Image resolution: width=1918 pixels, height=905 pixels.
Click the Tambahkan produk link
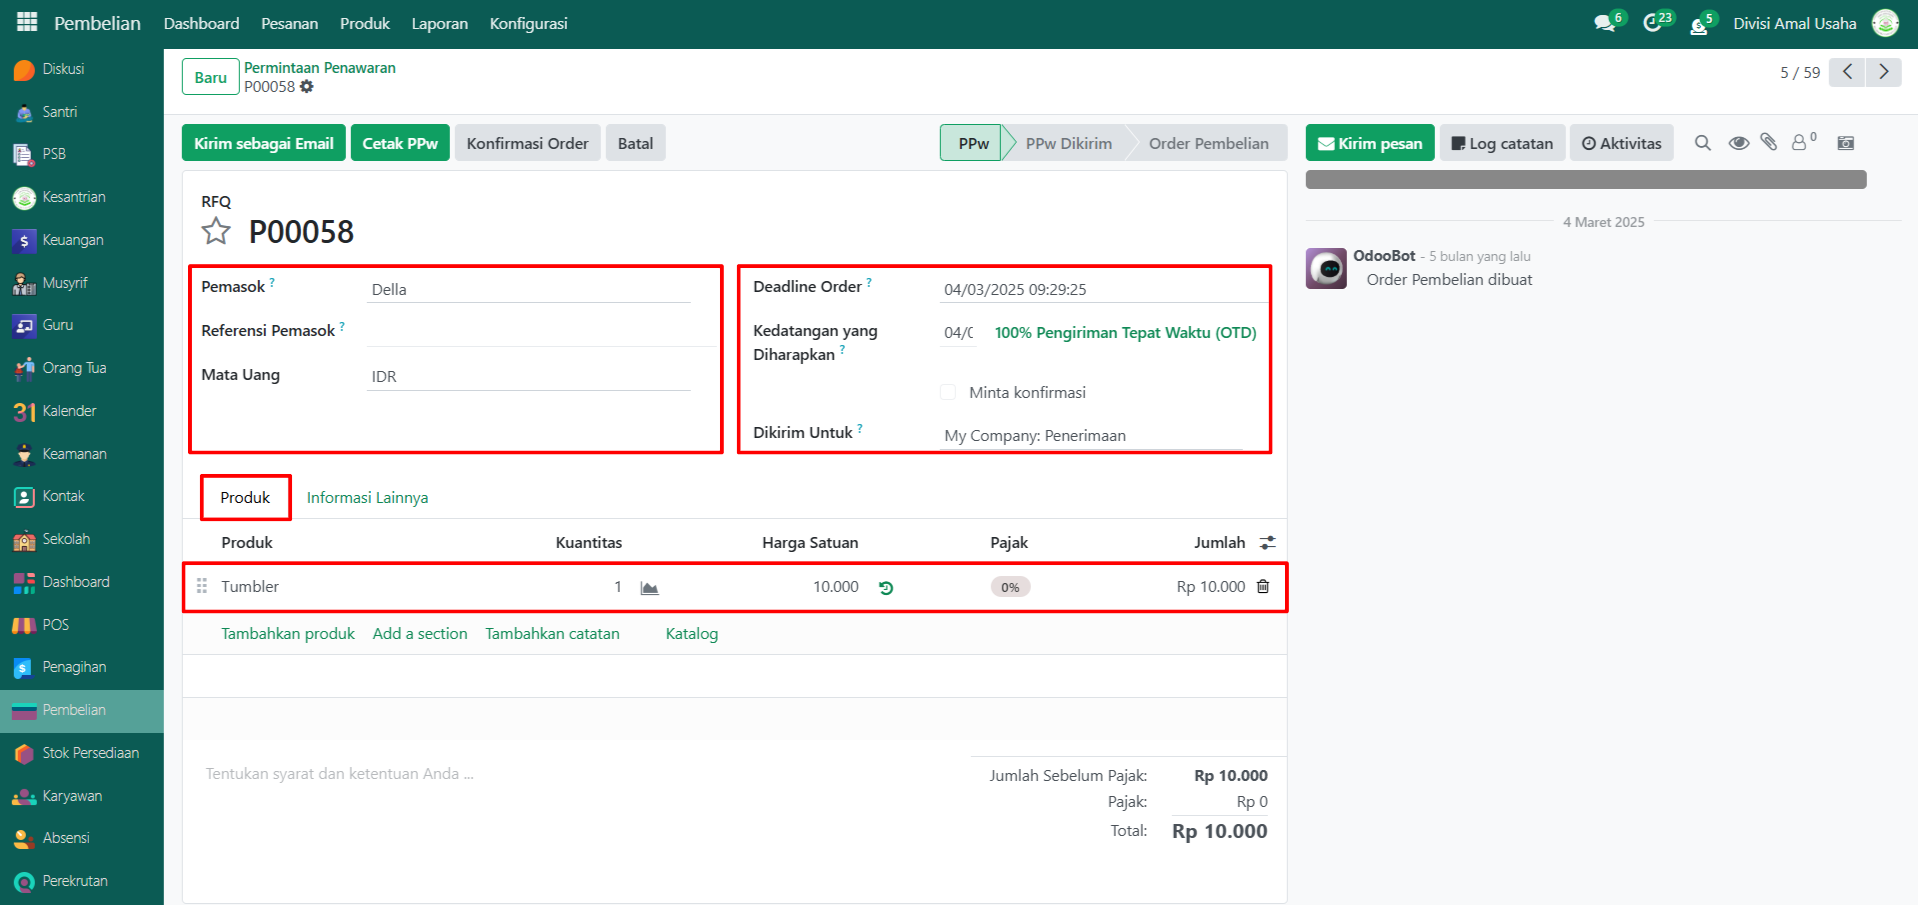(x=288, y=634)
